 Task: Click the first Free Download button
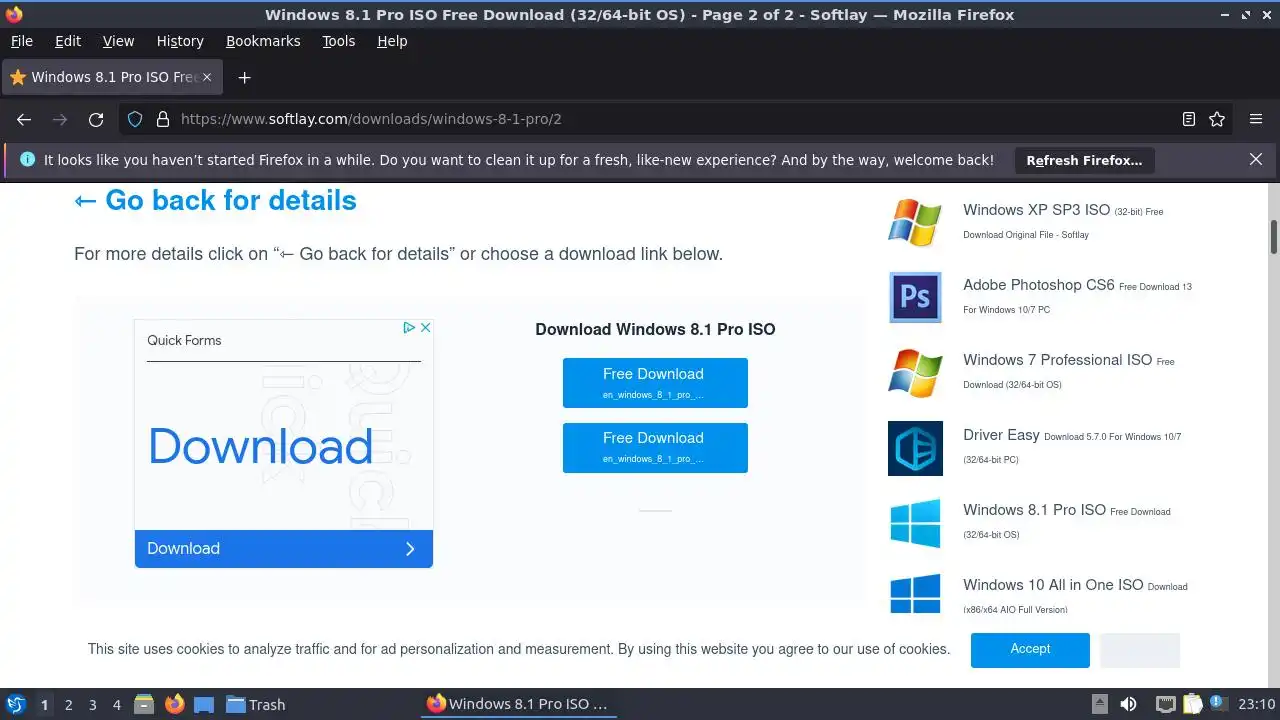655,383
